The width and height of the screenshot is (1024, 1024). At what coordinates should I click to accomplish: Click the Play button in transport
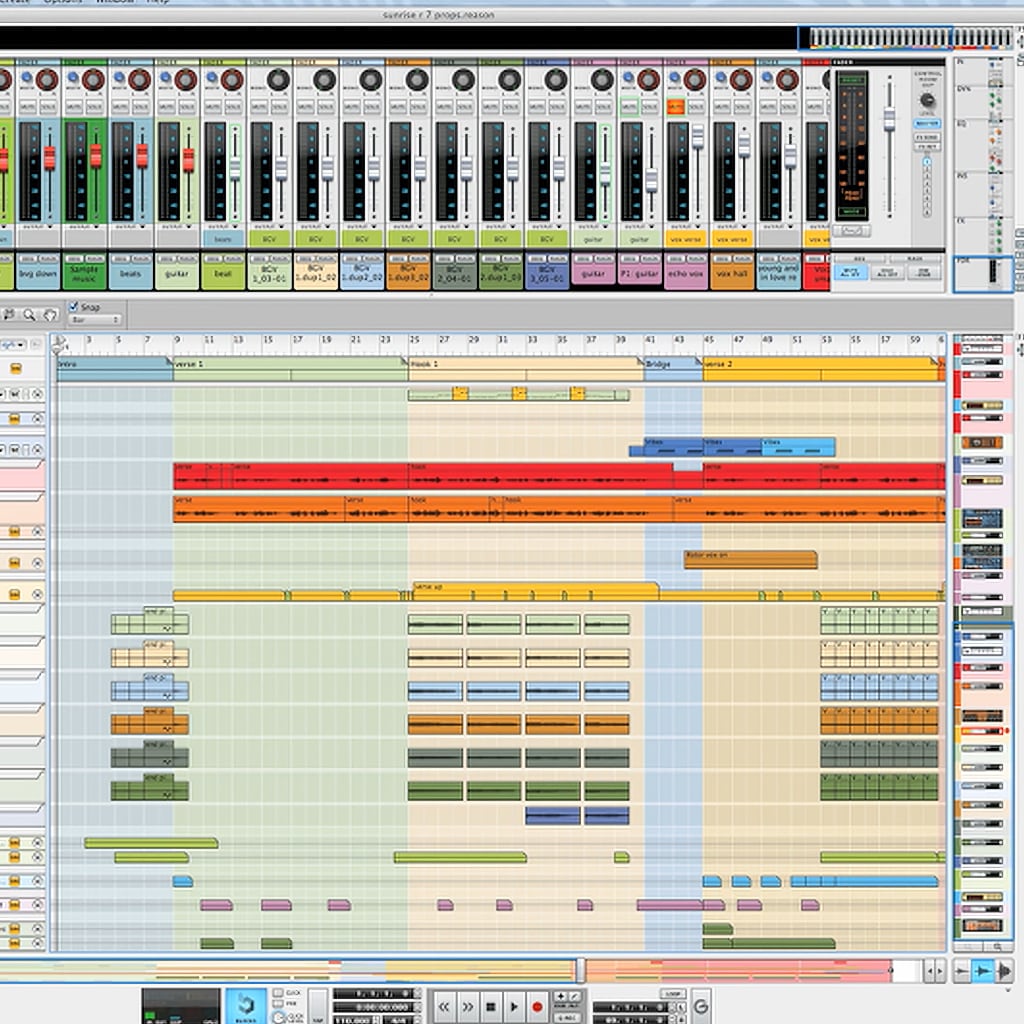tap(514, 1006)
